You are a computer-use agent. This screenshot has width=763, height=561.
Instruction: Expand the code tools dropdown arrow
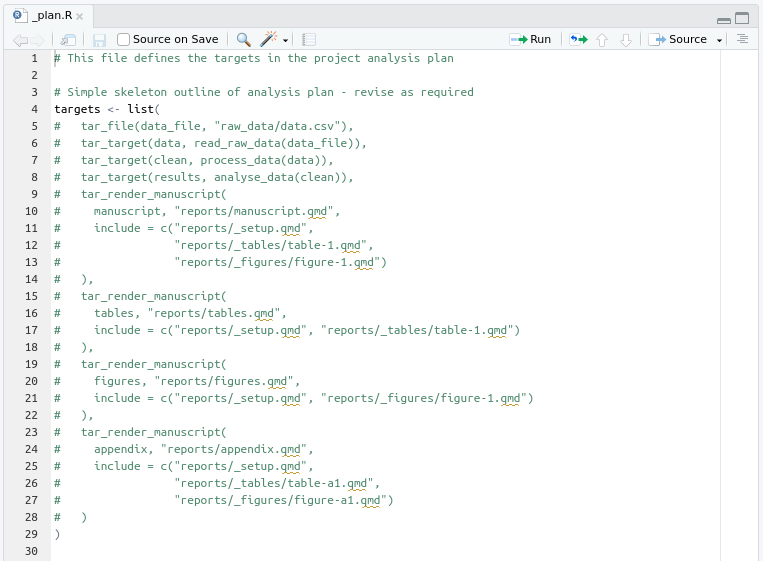click(286, 41)
